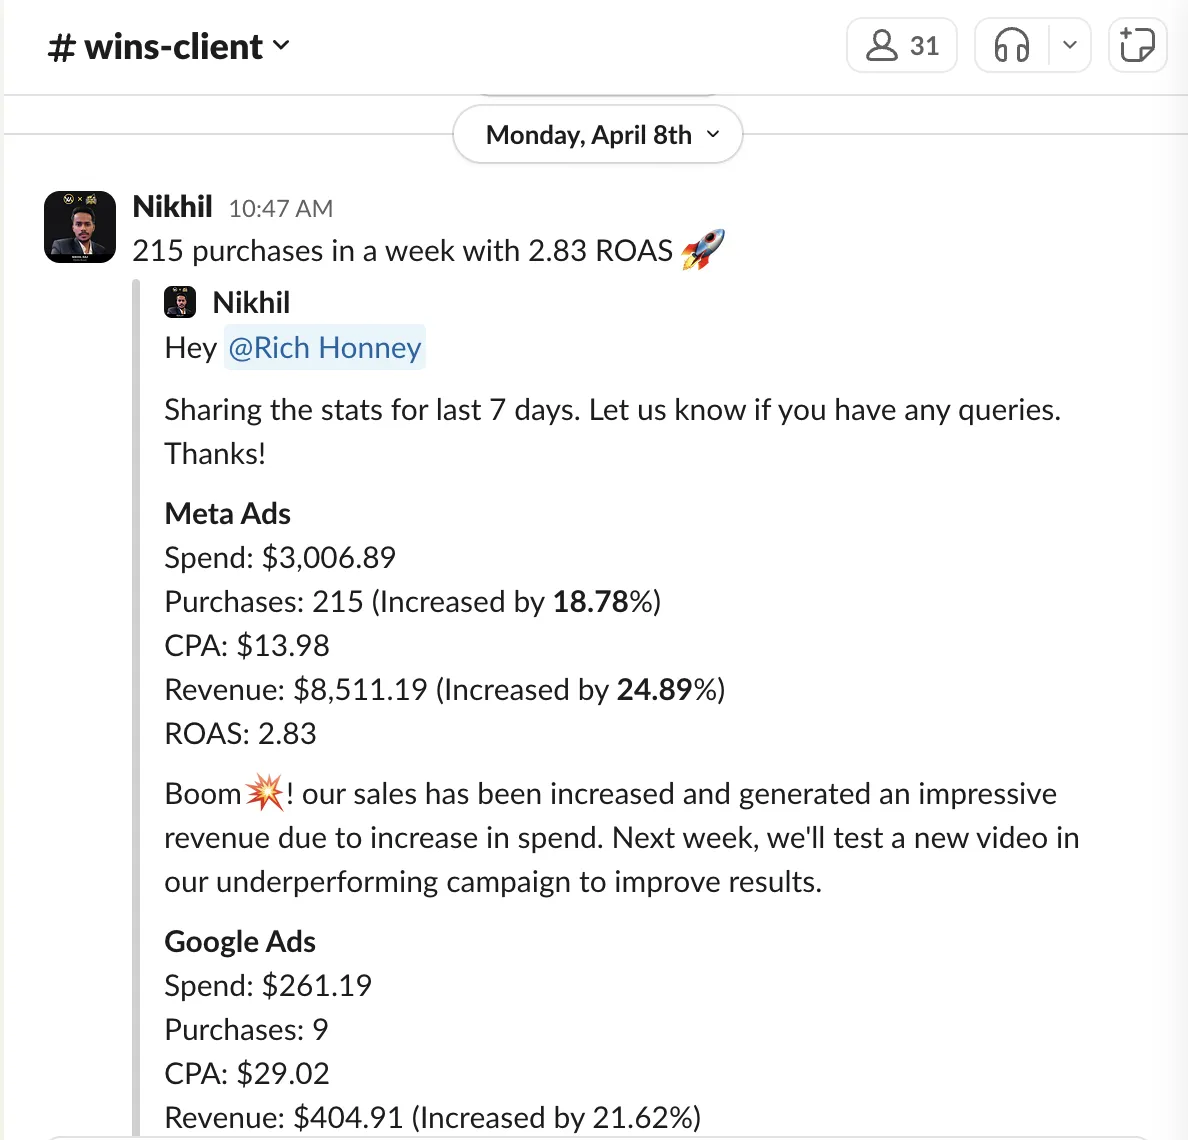Click the 10:47 AM message timestamp
The width and height of the screenshot is (1188, 1140).
280,208
